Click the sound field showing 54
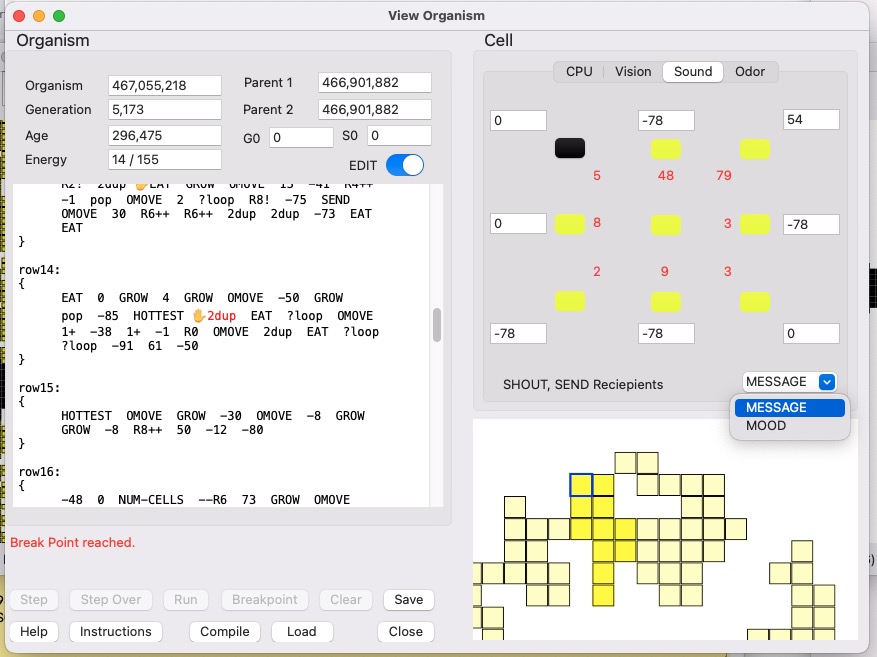 [811, 120]
